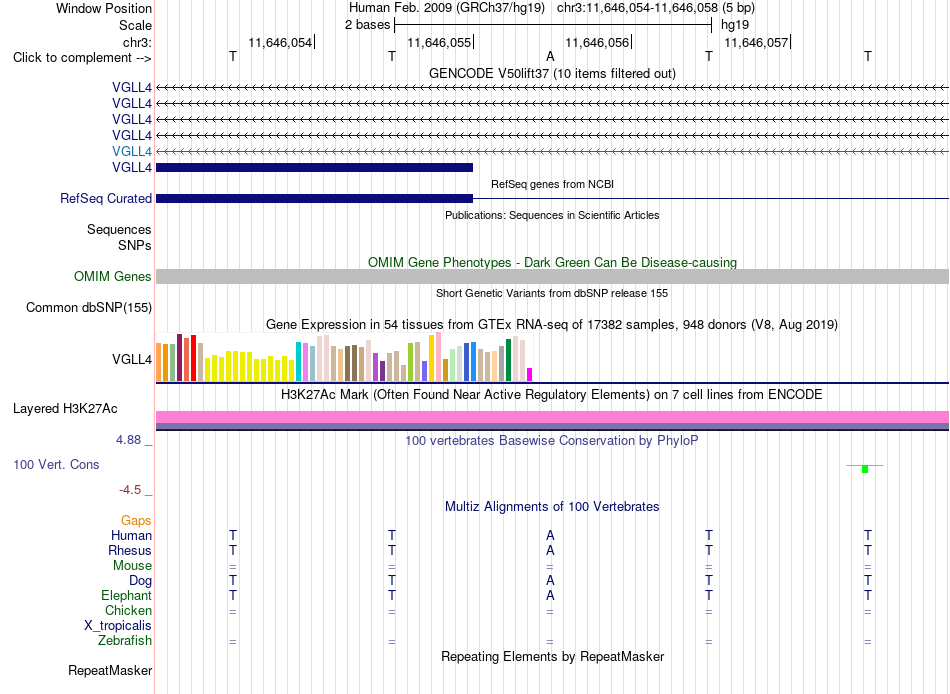Click the 'RepeatMasker' track label

[110, 670]
